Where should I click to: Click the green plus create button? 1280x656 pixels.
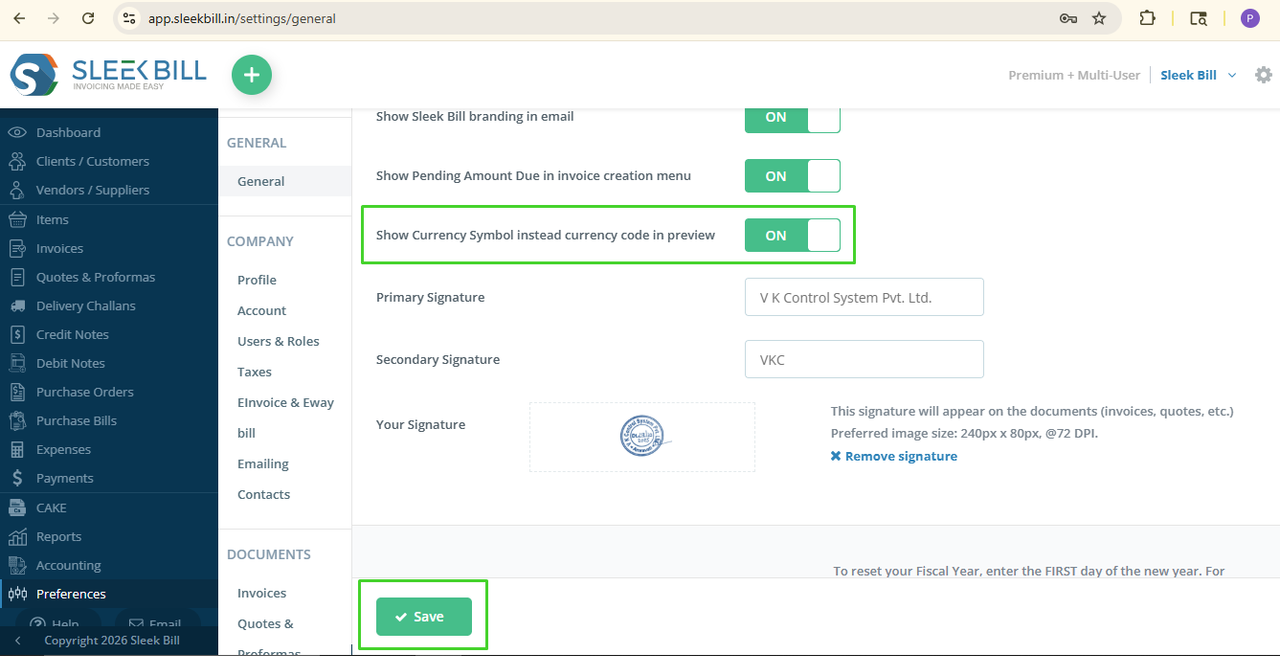point(252,75)
